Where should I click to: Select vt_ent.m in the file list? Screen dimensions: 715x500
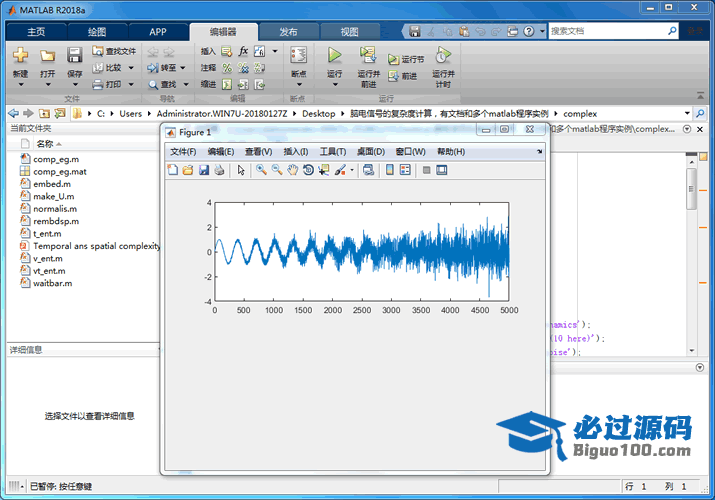49,271
